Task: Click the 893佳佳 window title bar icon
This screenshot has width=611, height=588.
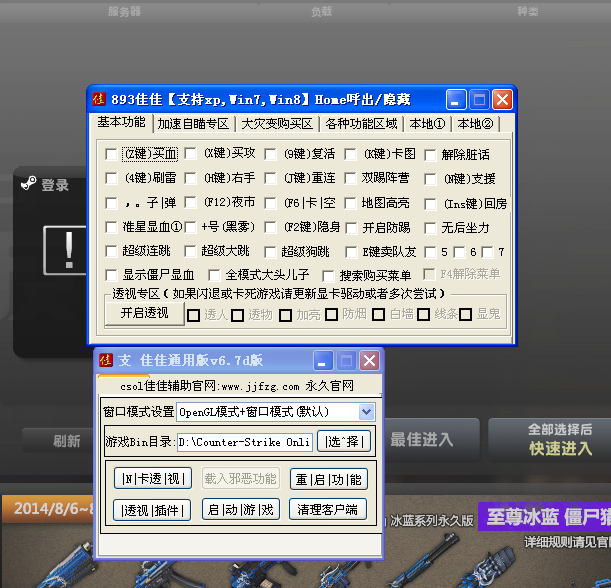Action: (99, 99)
